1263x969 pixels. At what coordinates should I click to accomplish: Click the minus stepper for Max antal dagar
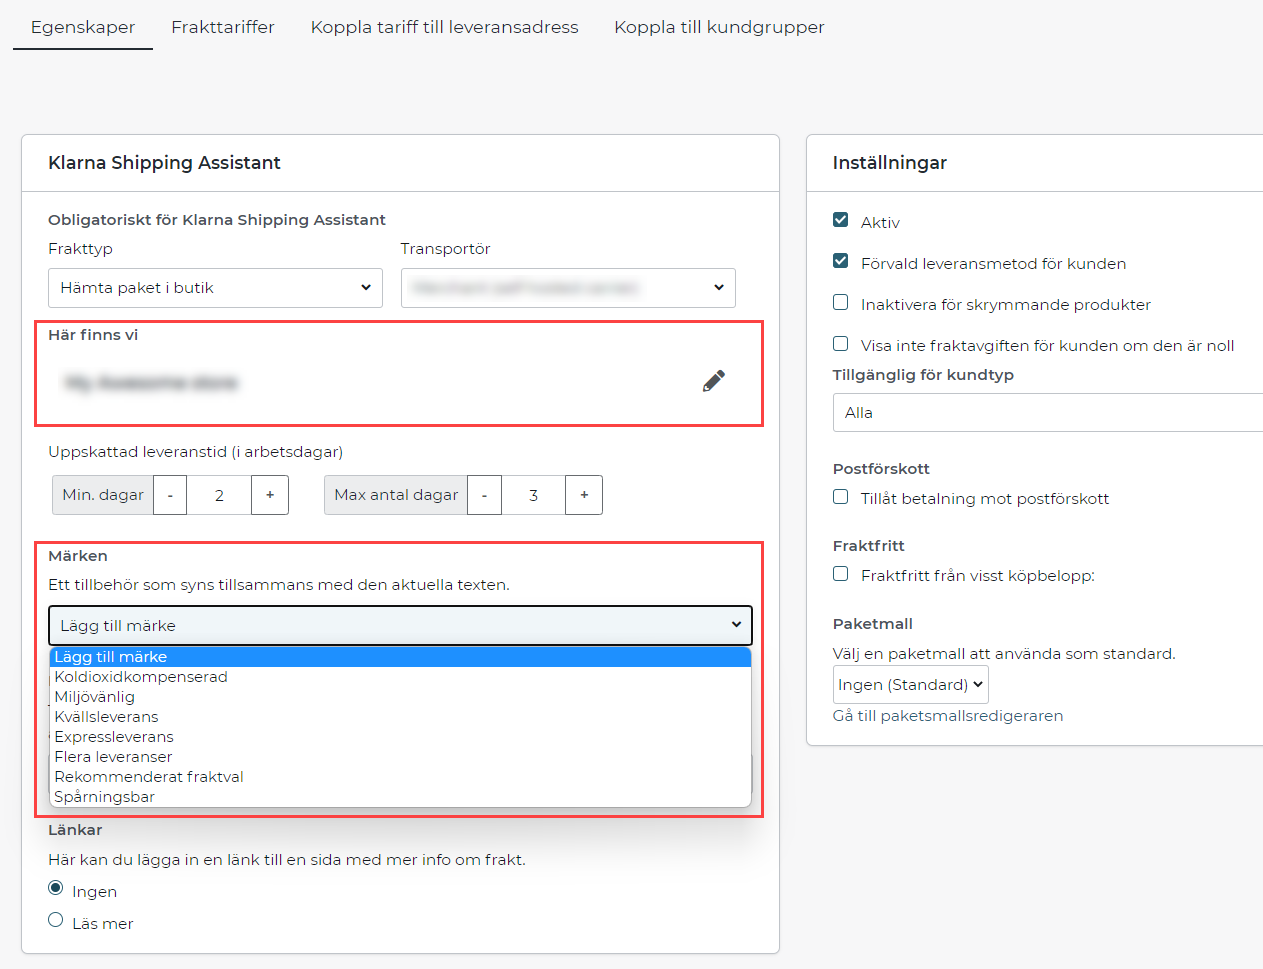point(484,494)
